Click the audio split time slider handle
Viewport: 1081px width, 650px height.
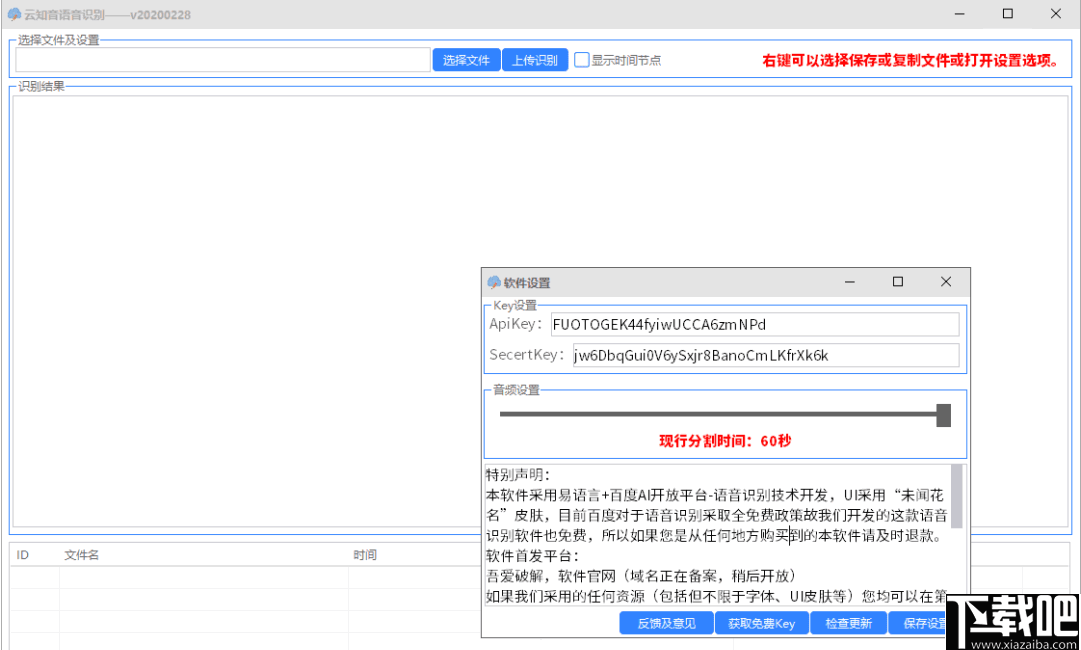click(x=943, y=413)
